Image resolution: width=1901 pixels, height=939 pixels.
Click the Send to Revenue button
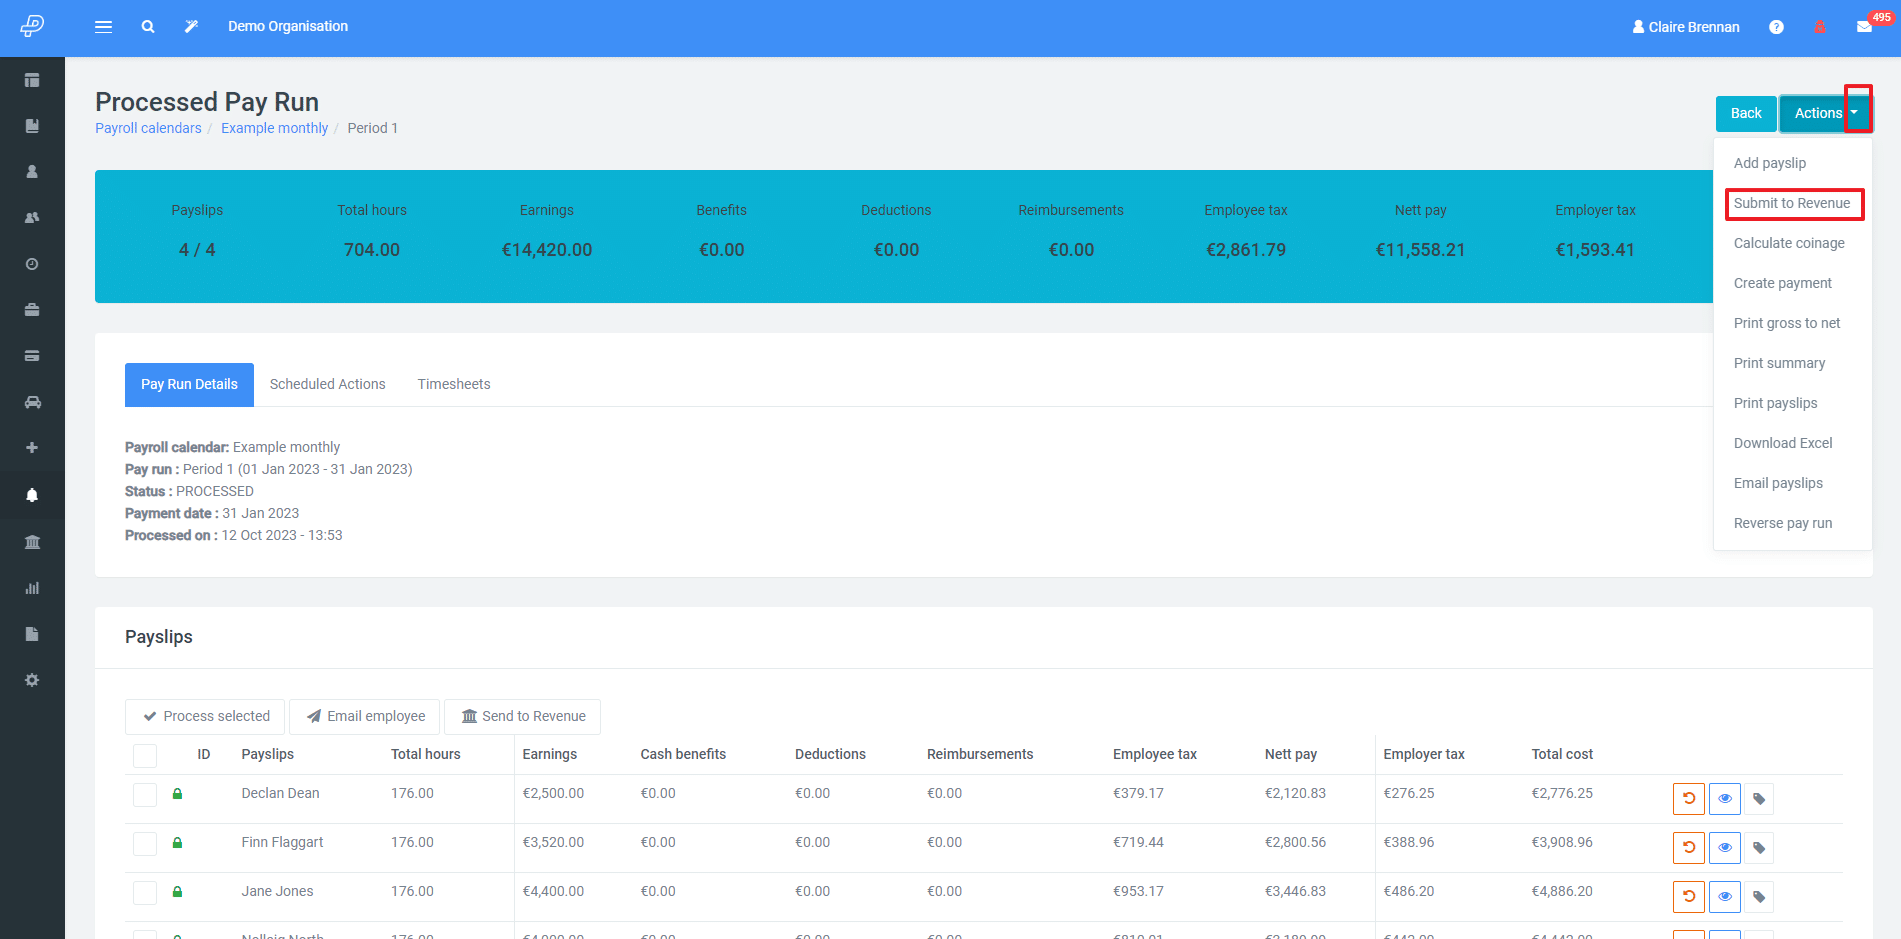(522, 716)
